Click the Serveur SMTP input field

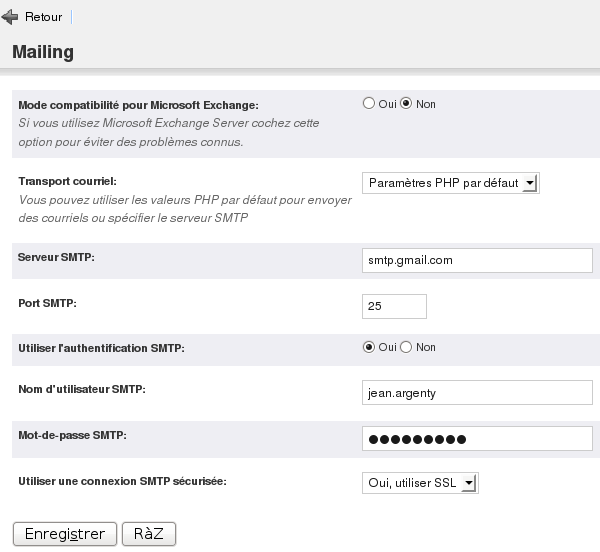[x=477, y=259]
